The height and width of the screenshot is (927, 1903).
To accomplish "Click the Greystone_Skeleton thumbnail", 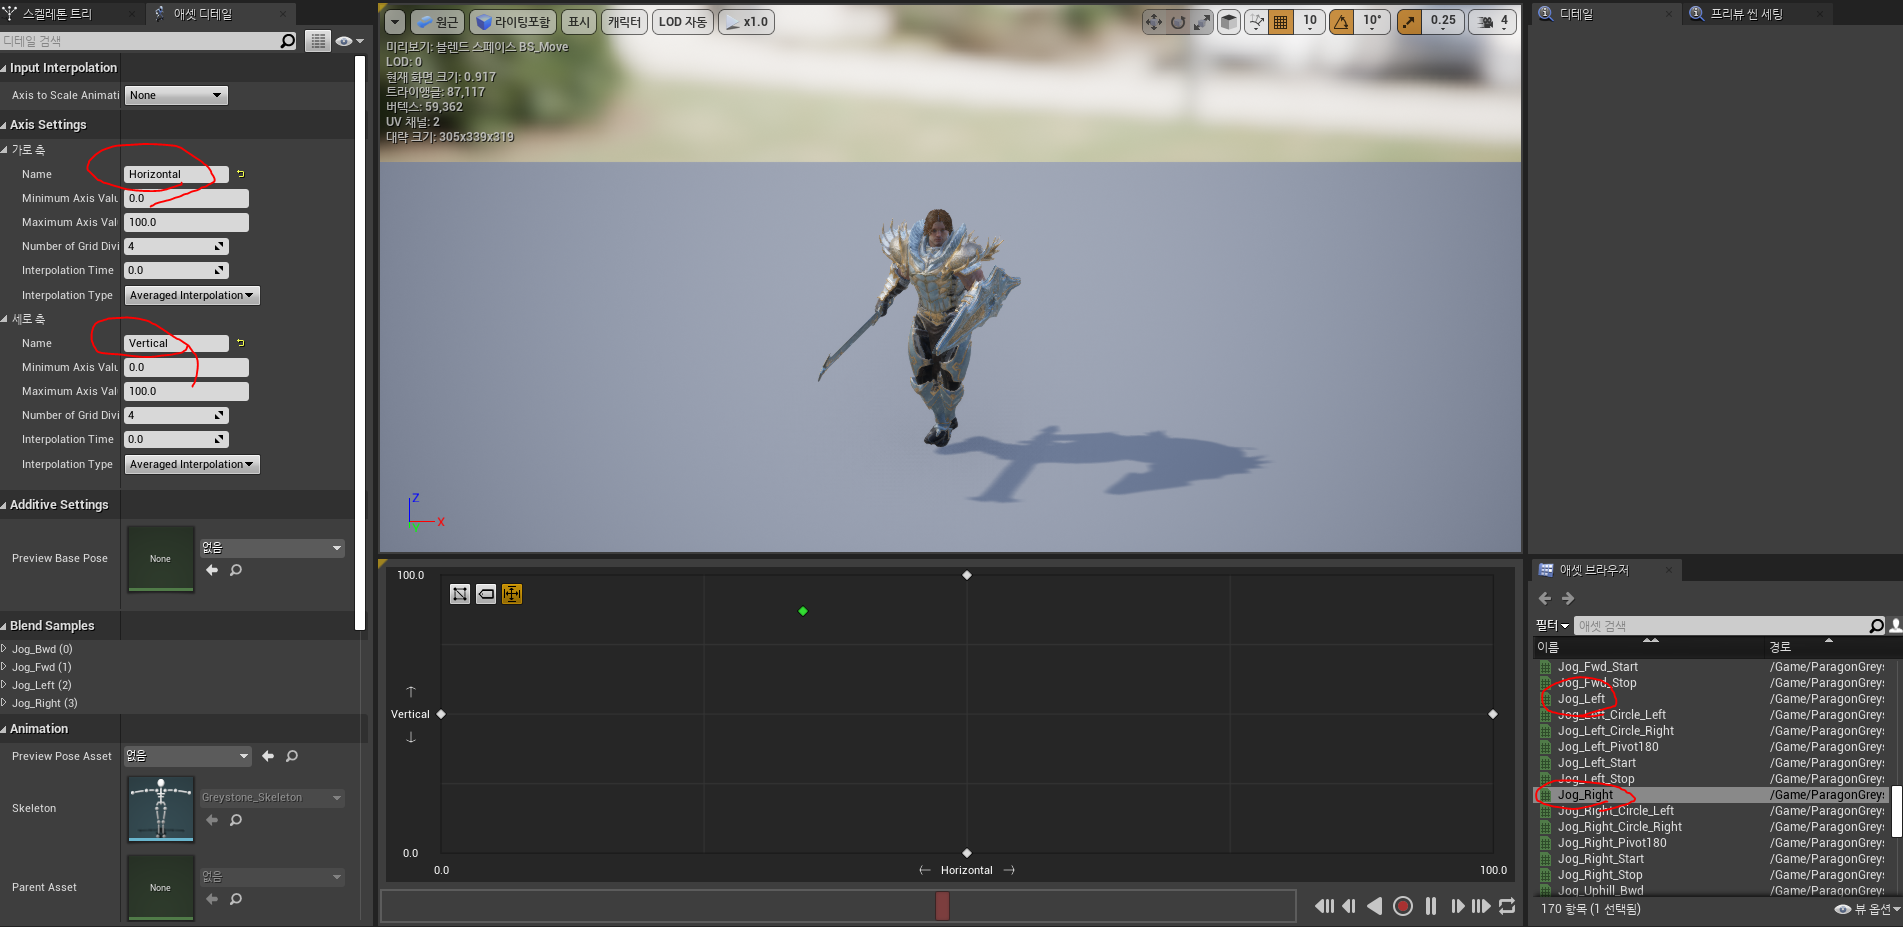I will point(161,809).
